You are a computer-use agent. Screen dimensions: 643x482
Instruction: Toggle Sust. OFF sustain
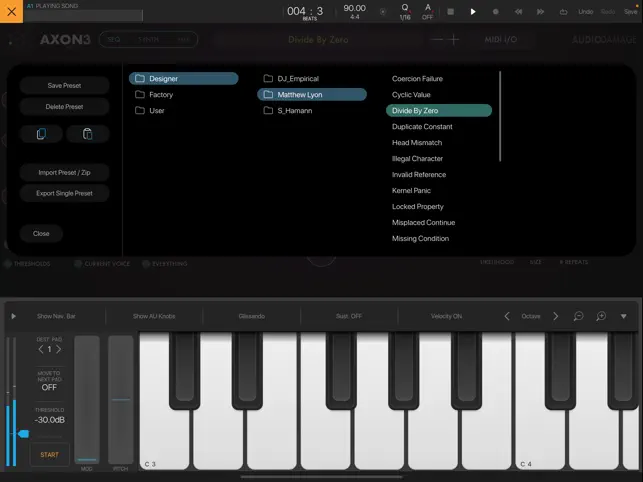[x=349, y=316]
